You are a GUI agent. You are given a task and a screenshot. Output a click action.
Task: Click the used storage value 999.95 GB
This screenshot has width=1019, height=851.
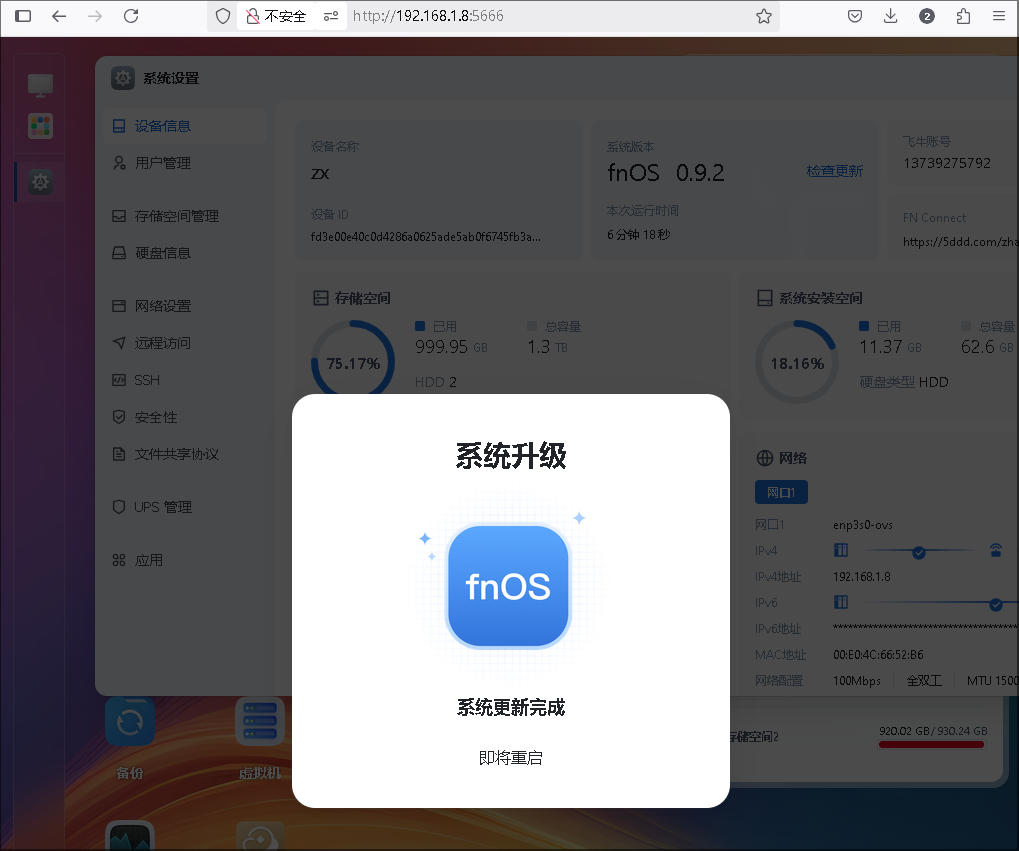pyautogui.click(x=451, y=347)
